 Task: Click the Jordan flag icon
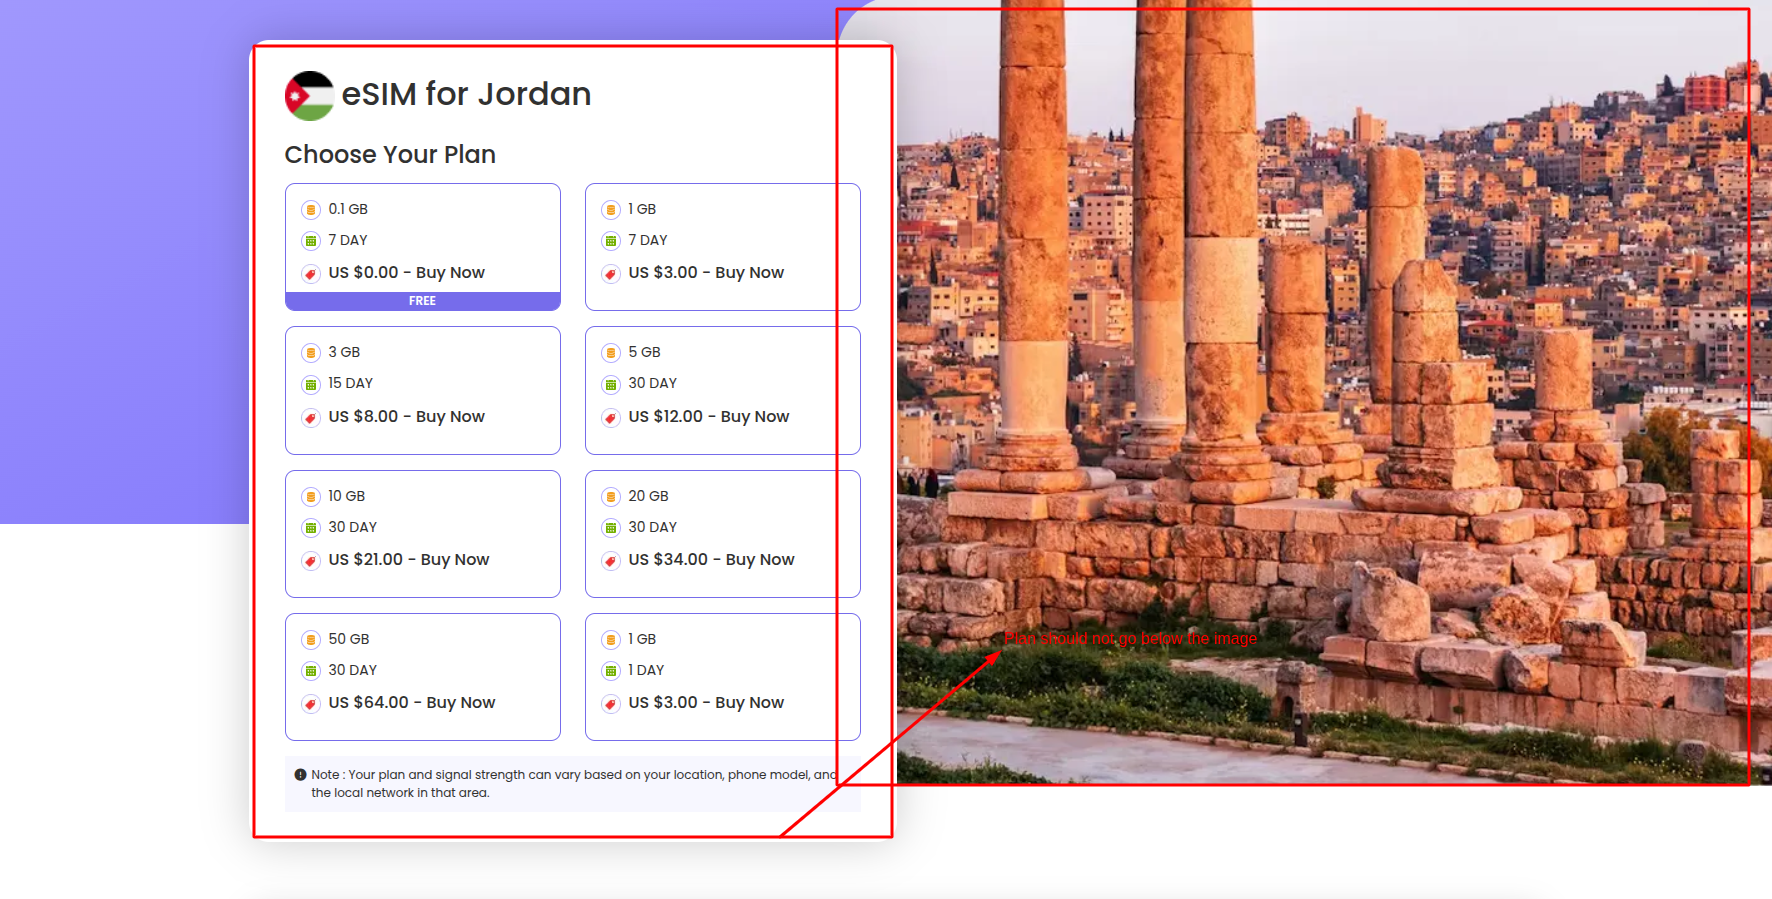tap(309, 96)
